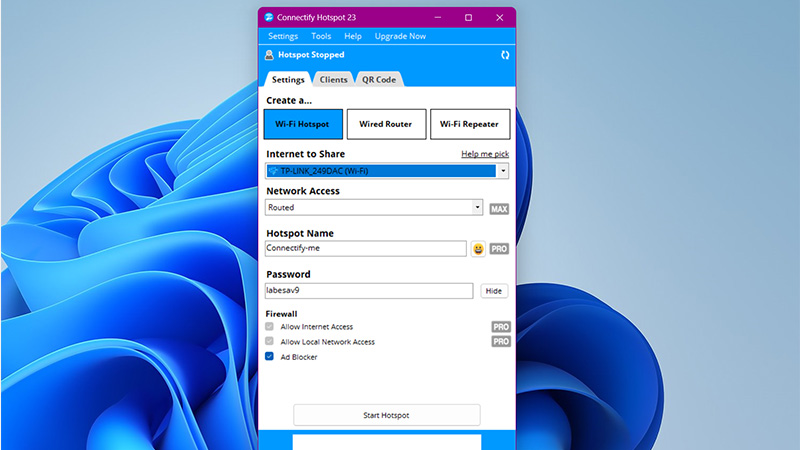Open the Help menu
Viewport: 800px width, 450px height.
353,36
